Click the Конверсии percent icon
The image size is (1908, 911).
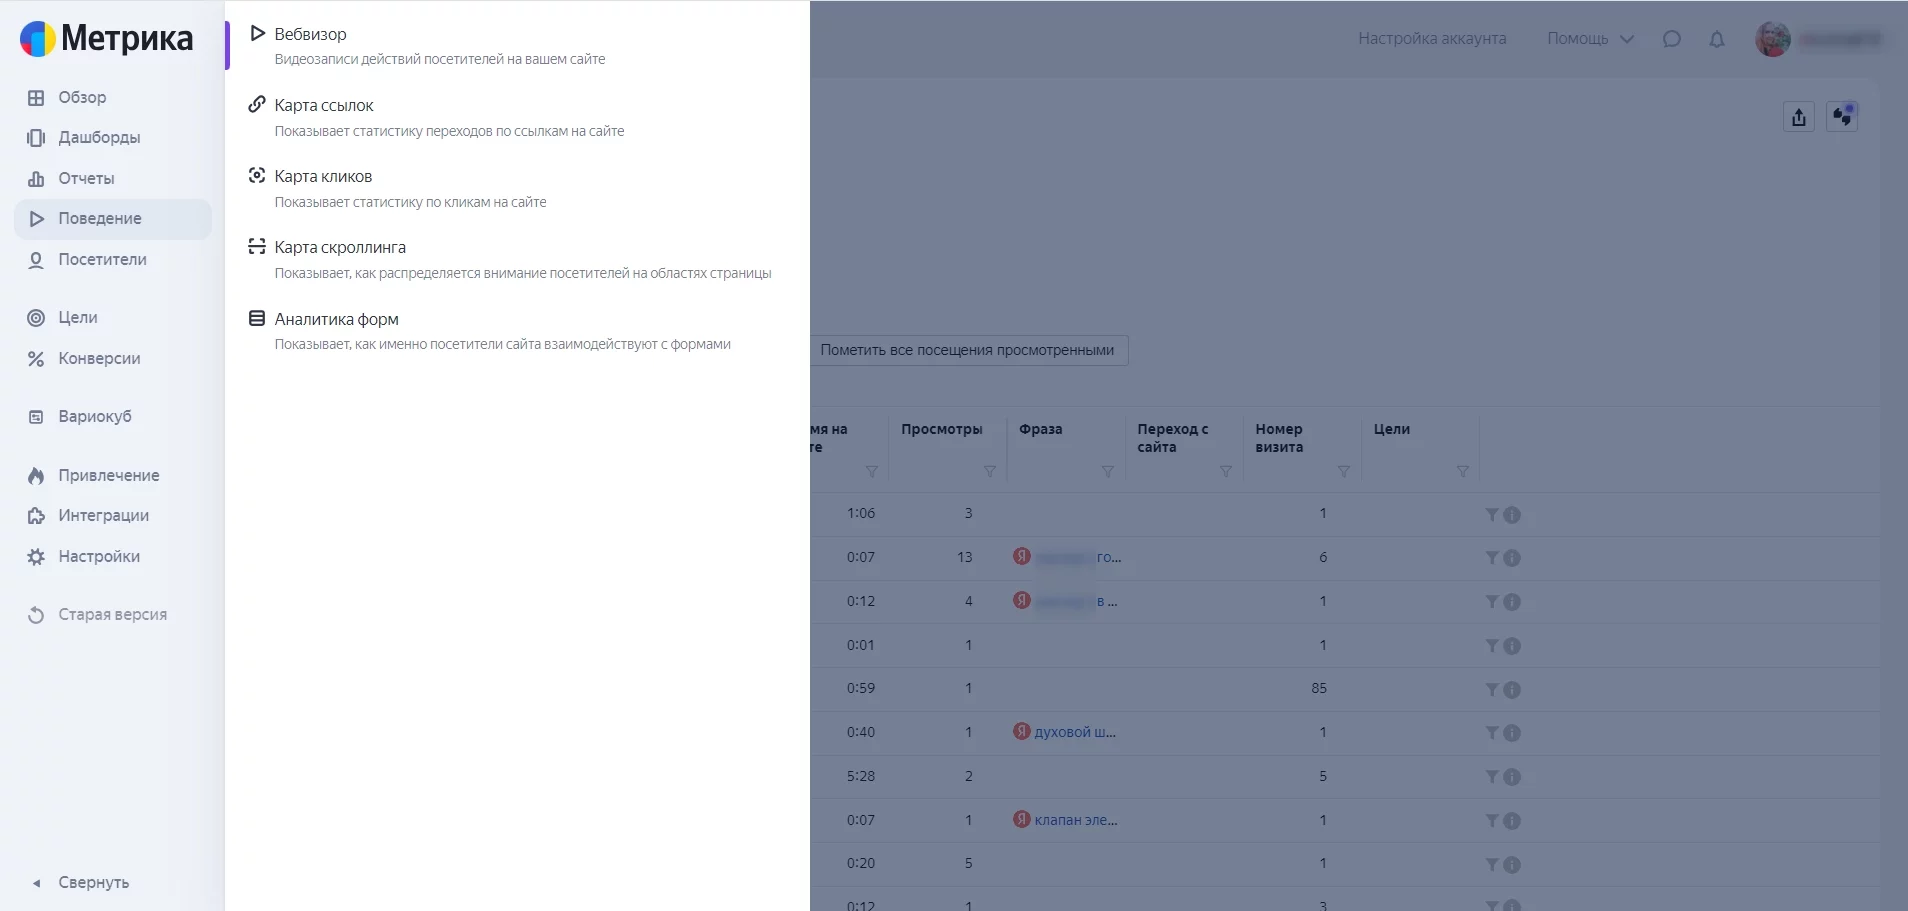(x=36, y=358)
